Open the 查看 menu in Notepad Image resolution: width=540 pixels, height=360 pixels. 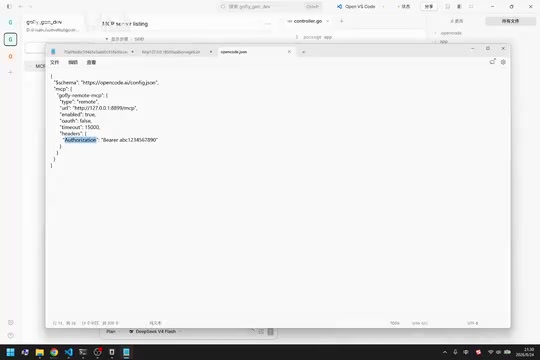click(91, 62)
